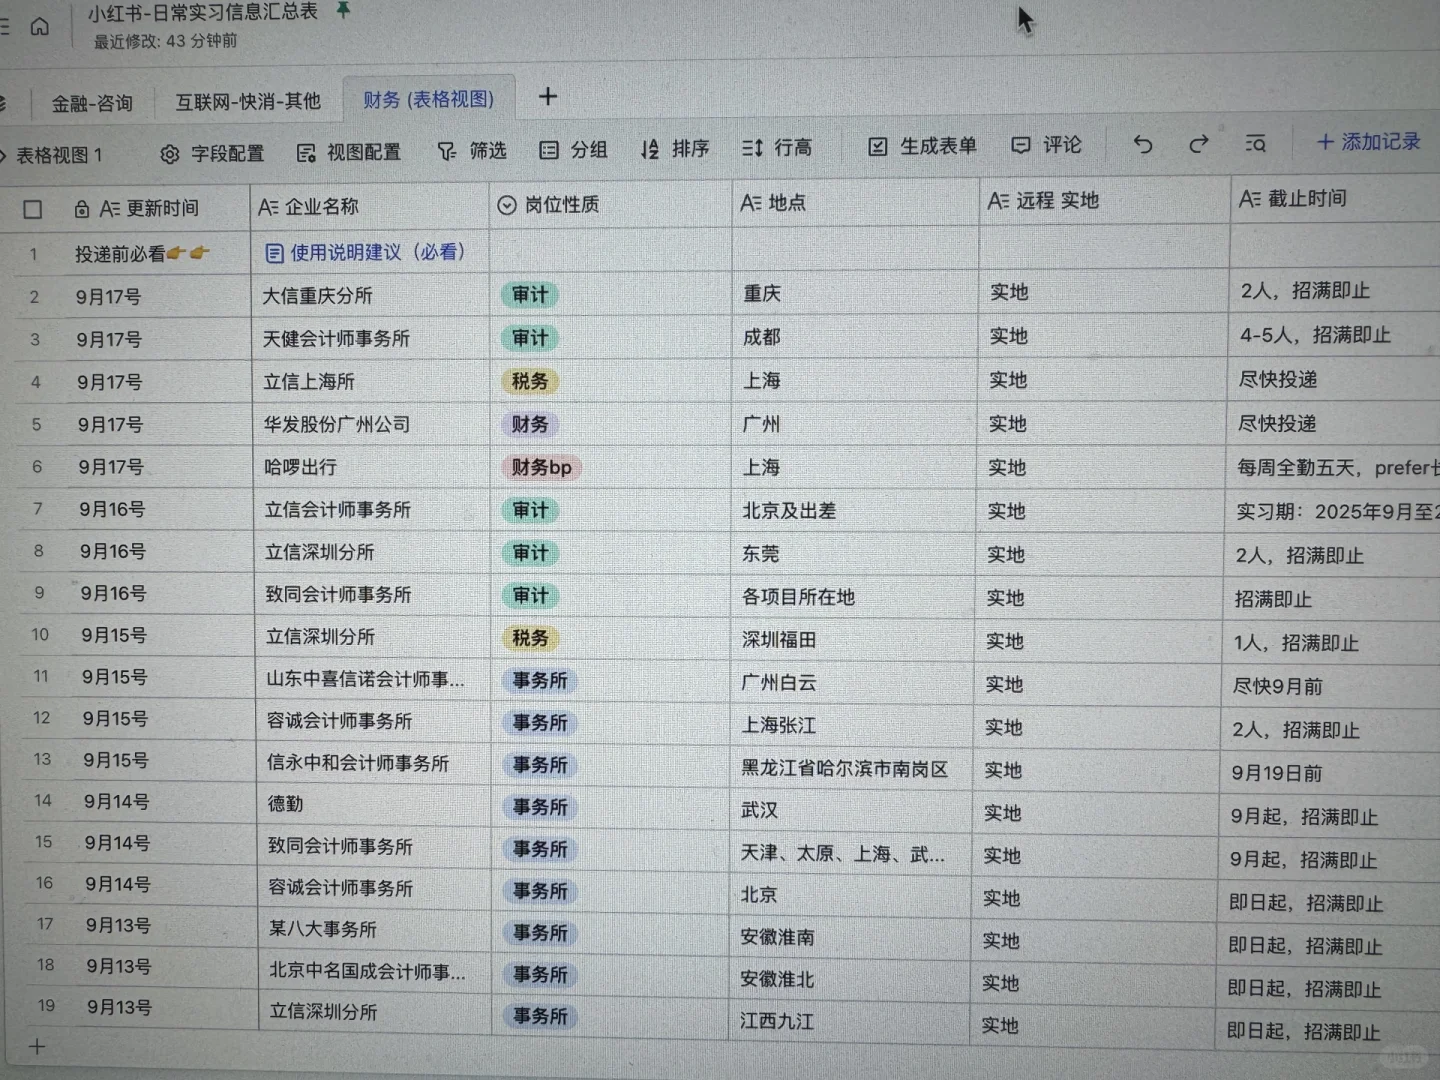The image size is (1440, 1080).
Task: Select the 华发股份广州公司 cell
Action: click(x=371, y=425)
